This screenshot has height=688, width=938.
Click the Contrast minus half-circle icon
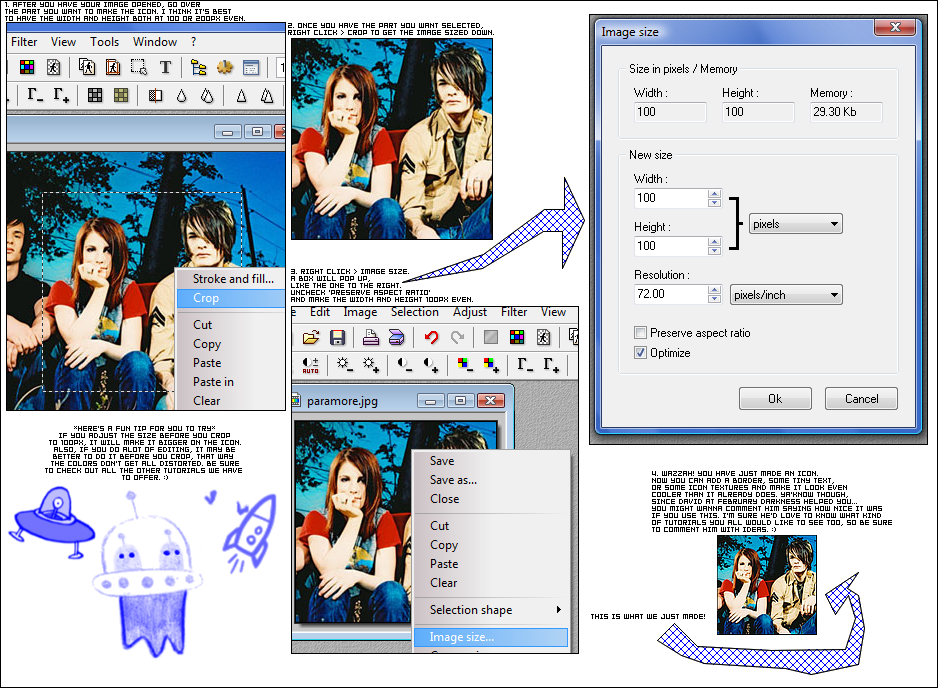pos(404,364)
